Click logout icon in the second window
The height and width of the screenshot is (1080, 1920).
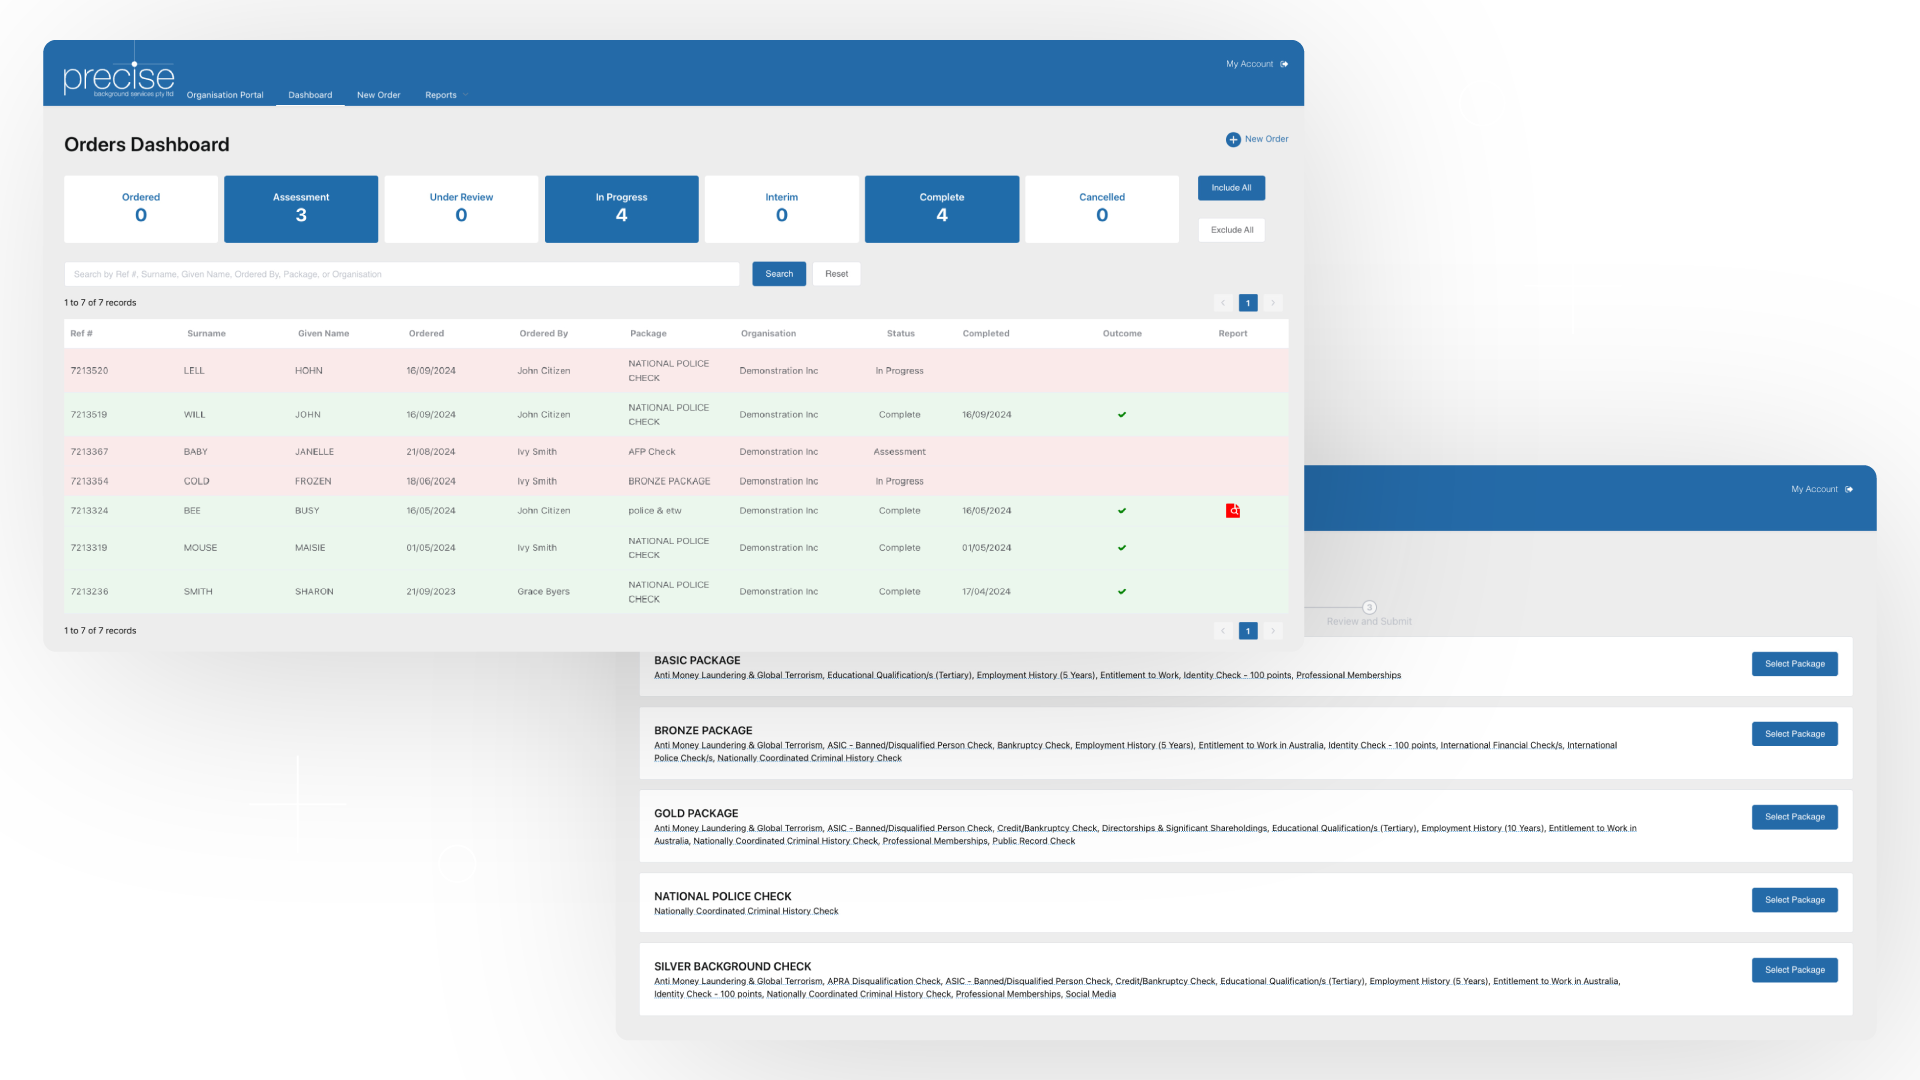[x=1849, y=490]
